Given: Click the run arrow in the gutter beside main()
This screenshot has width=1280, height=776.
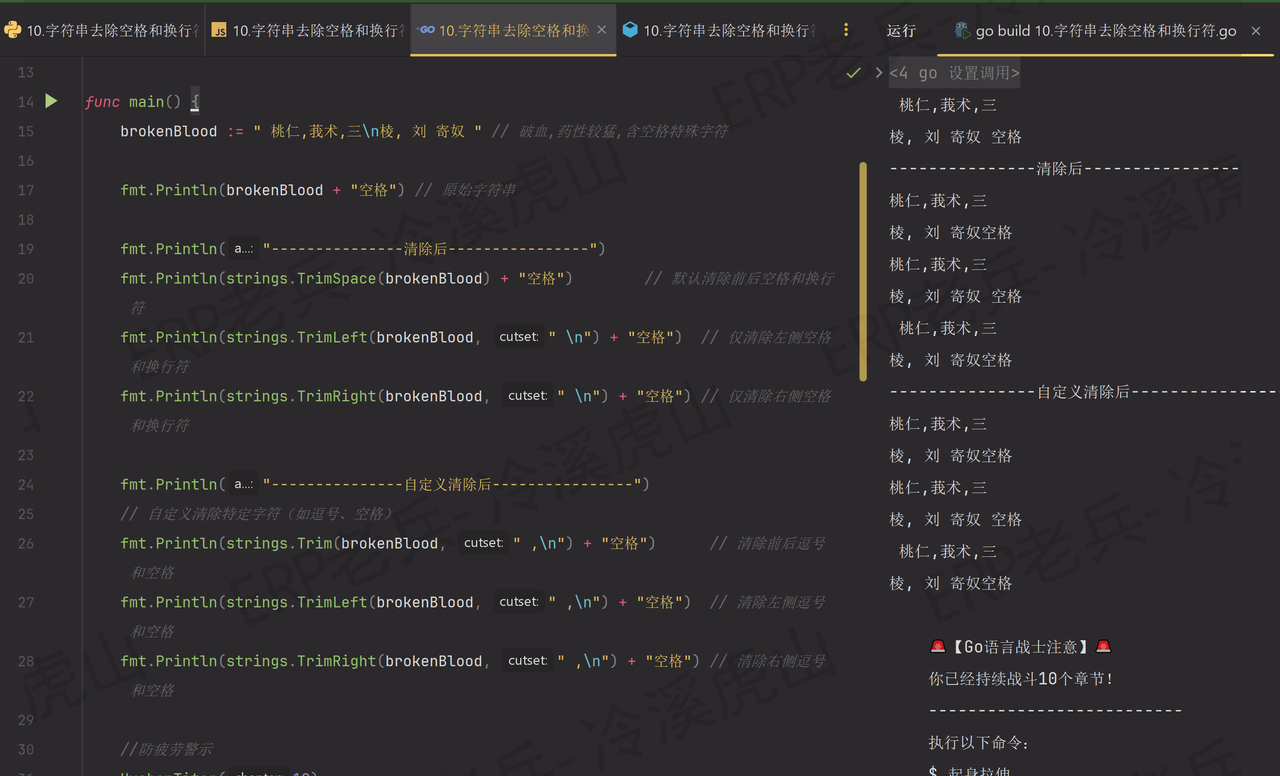Looking at the screenshot, I should click(x=51, y=101).
